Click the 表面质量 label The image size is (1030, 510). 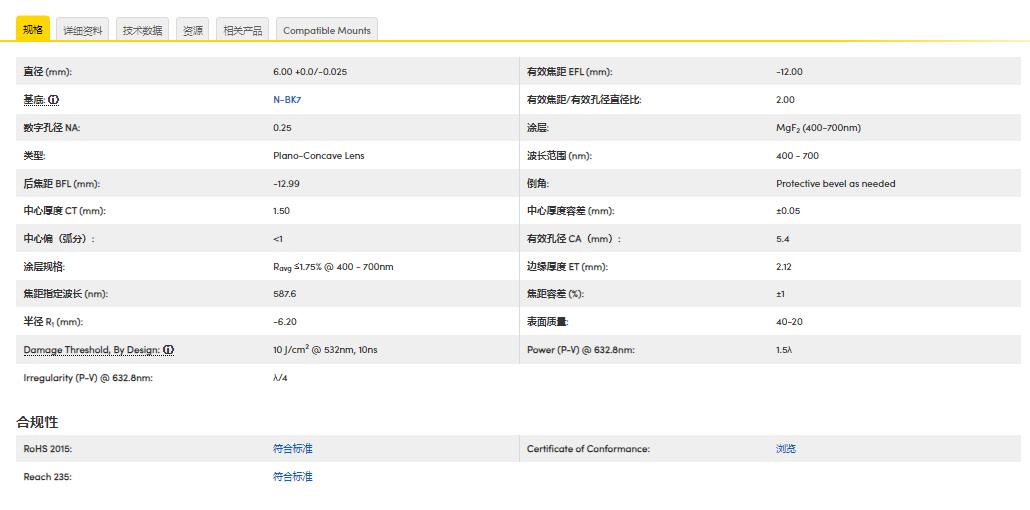(547, 322)
